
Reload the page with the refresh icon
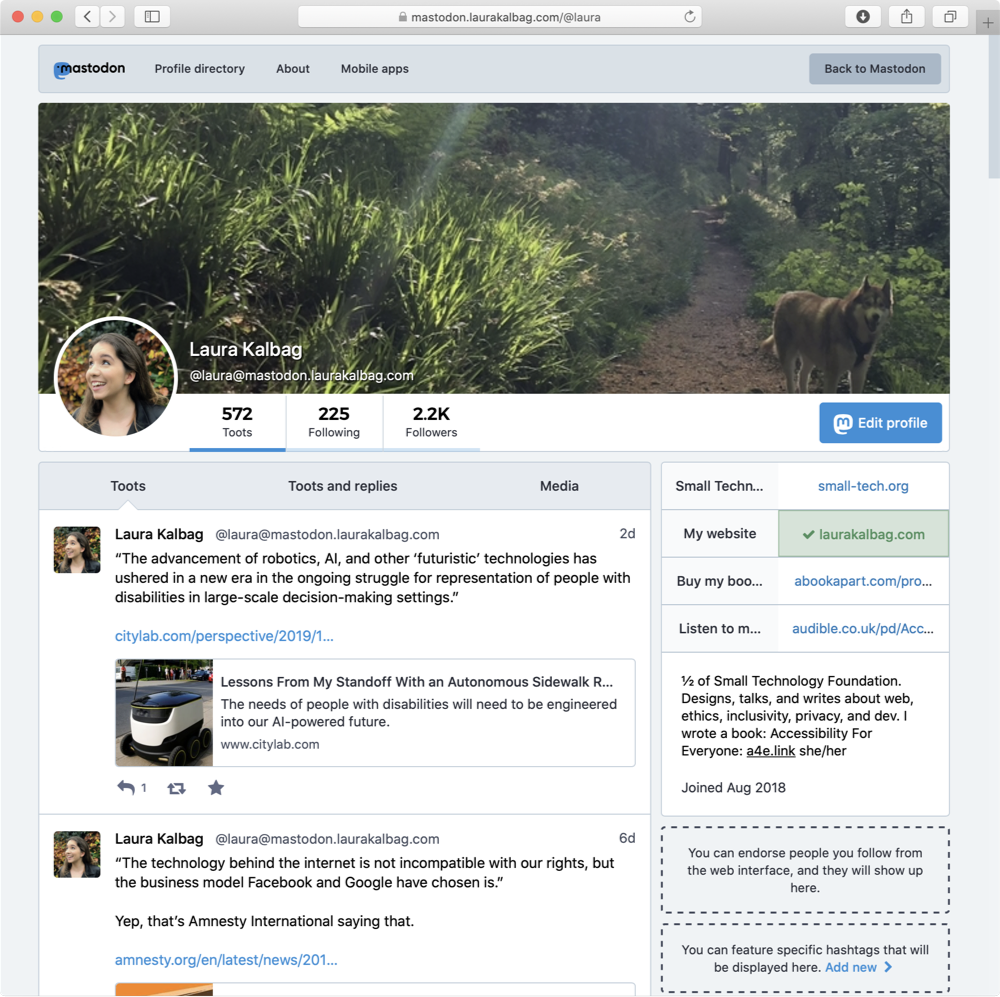point(689,17)
